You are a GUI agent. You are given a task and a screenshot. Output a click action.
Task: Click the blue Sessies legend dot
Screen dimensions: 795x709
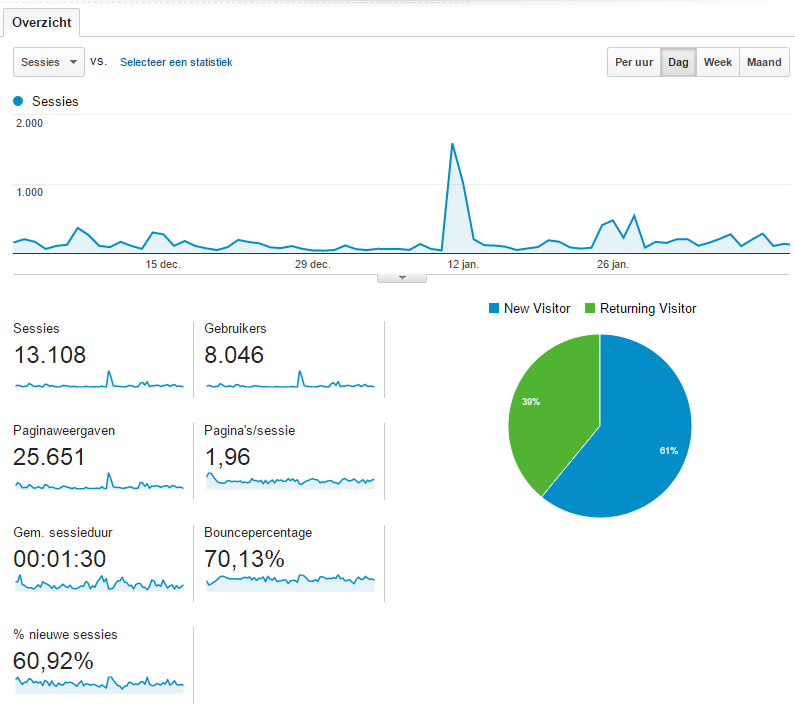pos(19,101)
